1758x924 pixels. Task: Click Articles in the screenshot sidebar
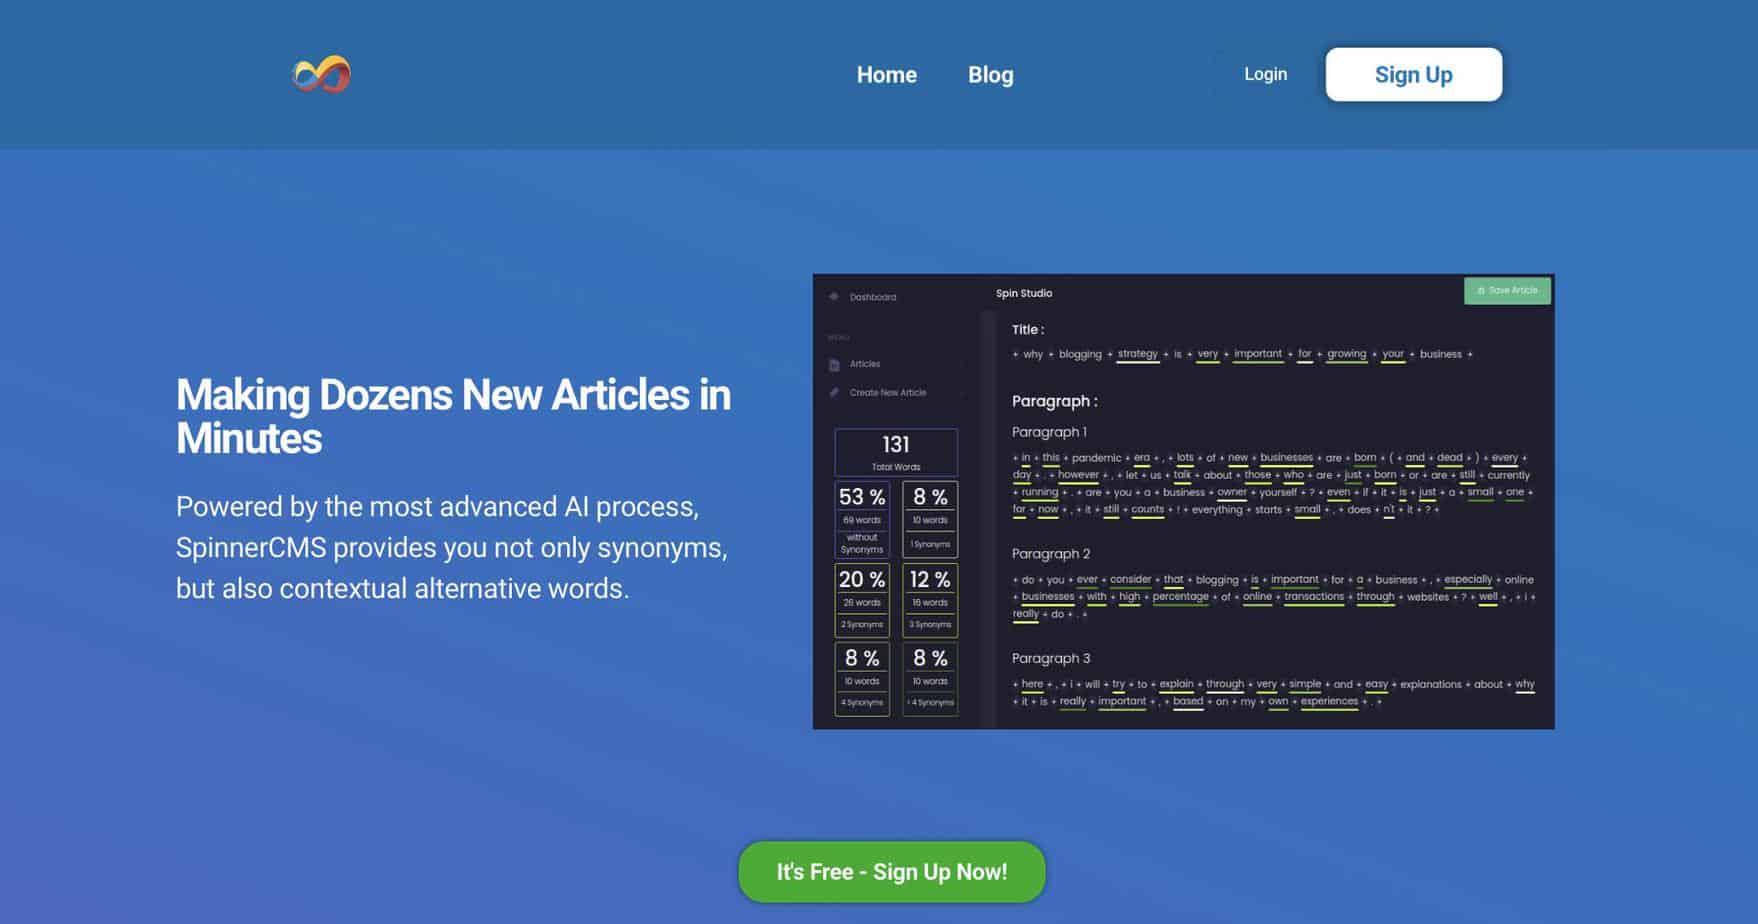865,364
